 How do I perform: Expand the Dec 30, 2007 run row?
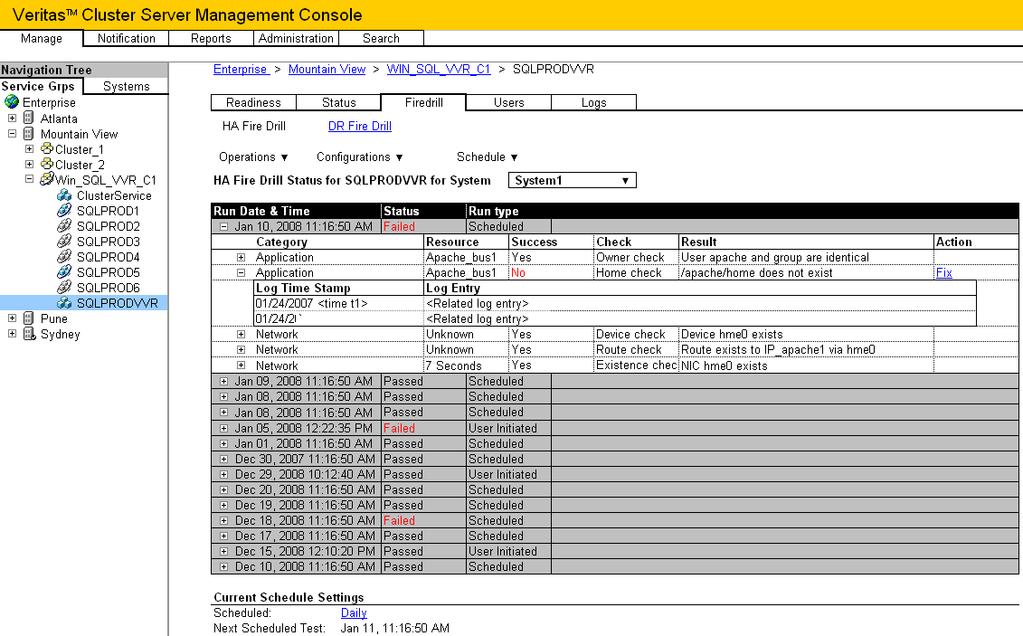[x=224, y=459]
